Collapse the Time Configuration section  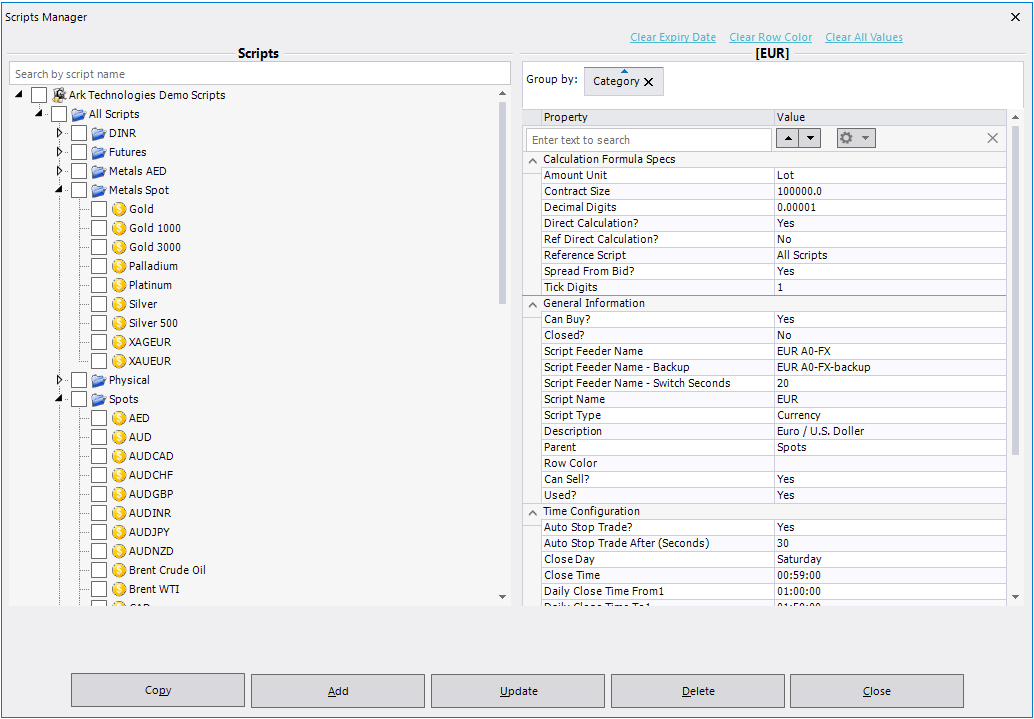tap(532, 511)
